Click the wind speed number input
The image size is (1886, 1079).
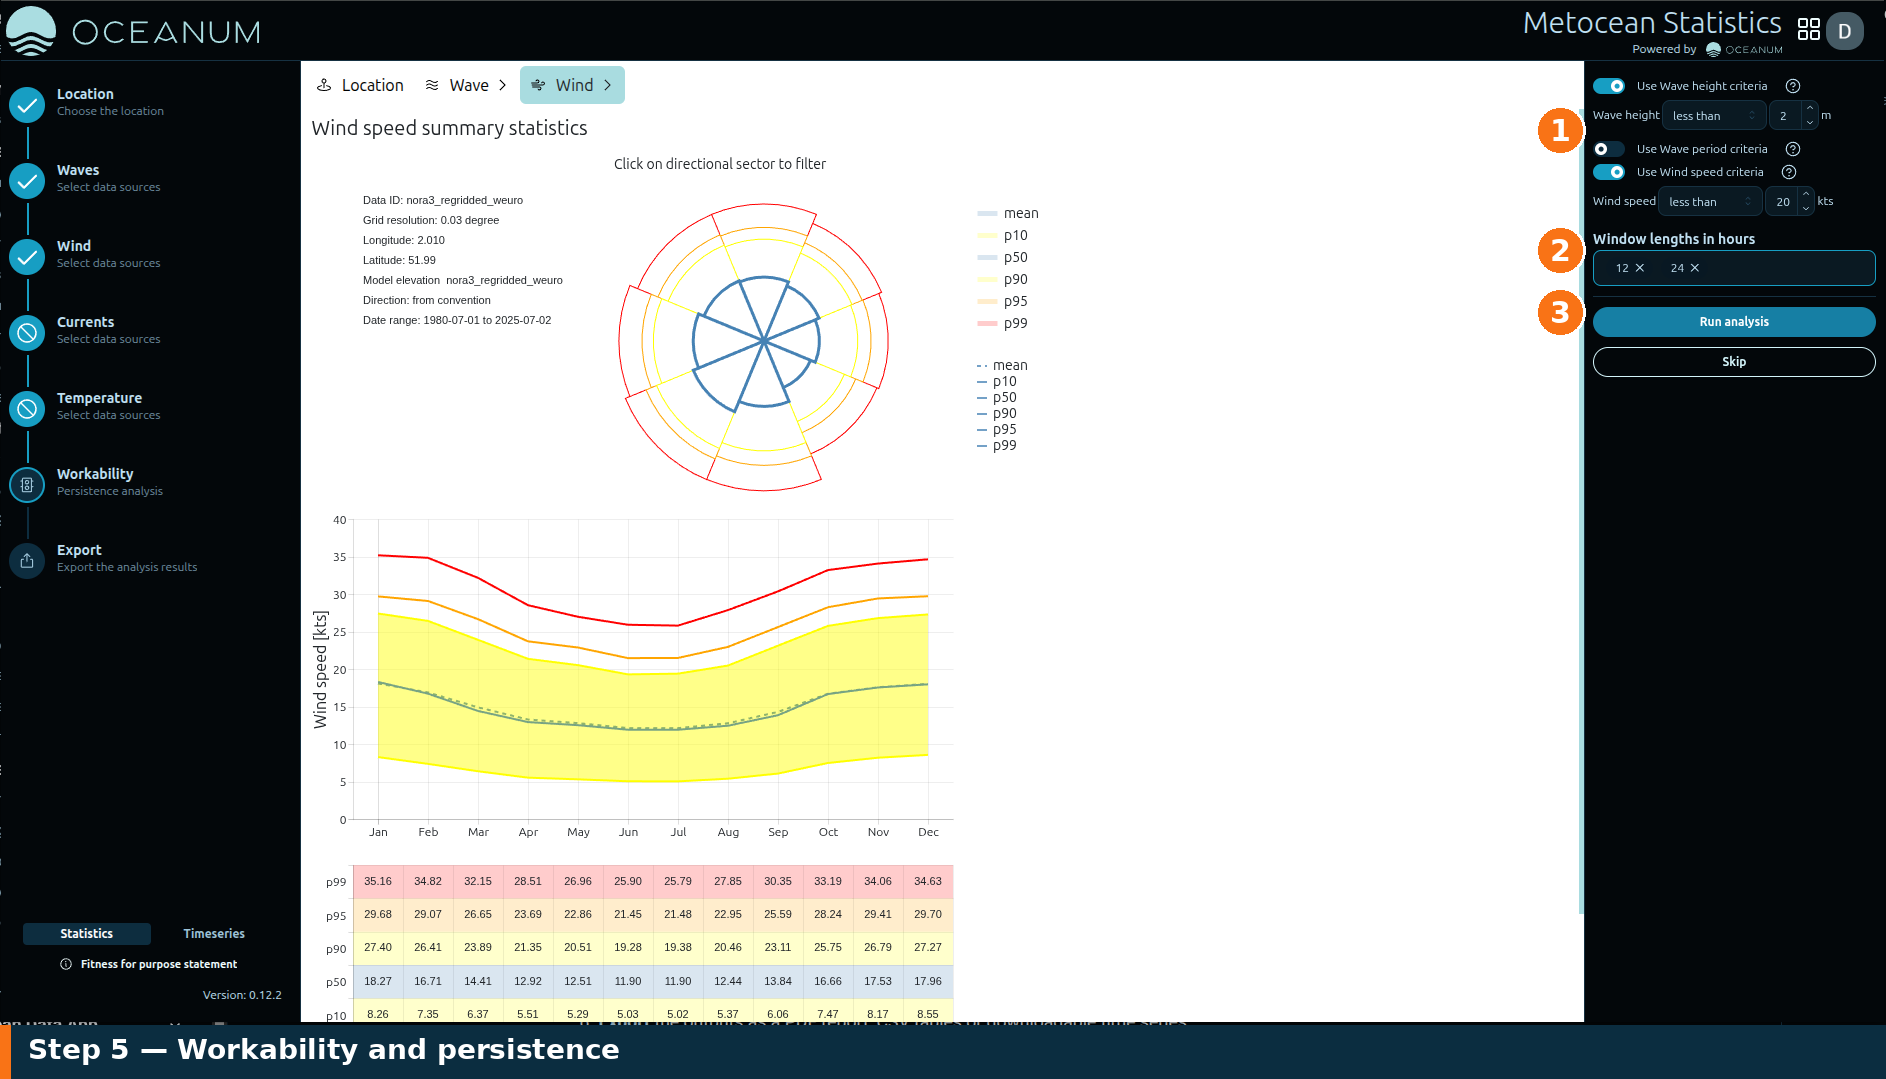1782,202
